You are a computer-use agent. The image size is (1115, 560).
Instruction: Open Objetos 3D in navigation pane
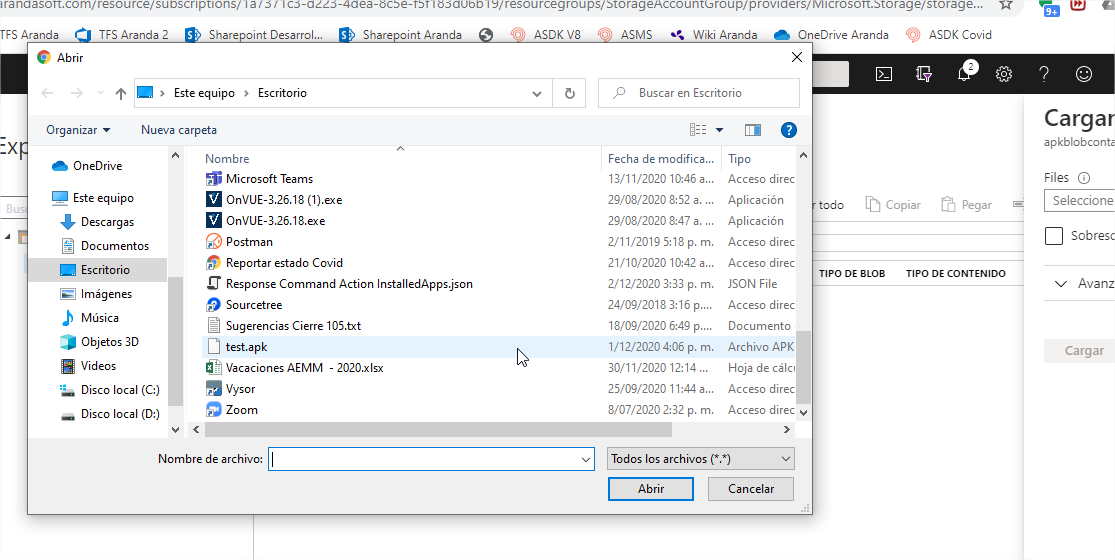tap(99, 342)
